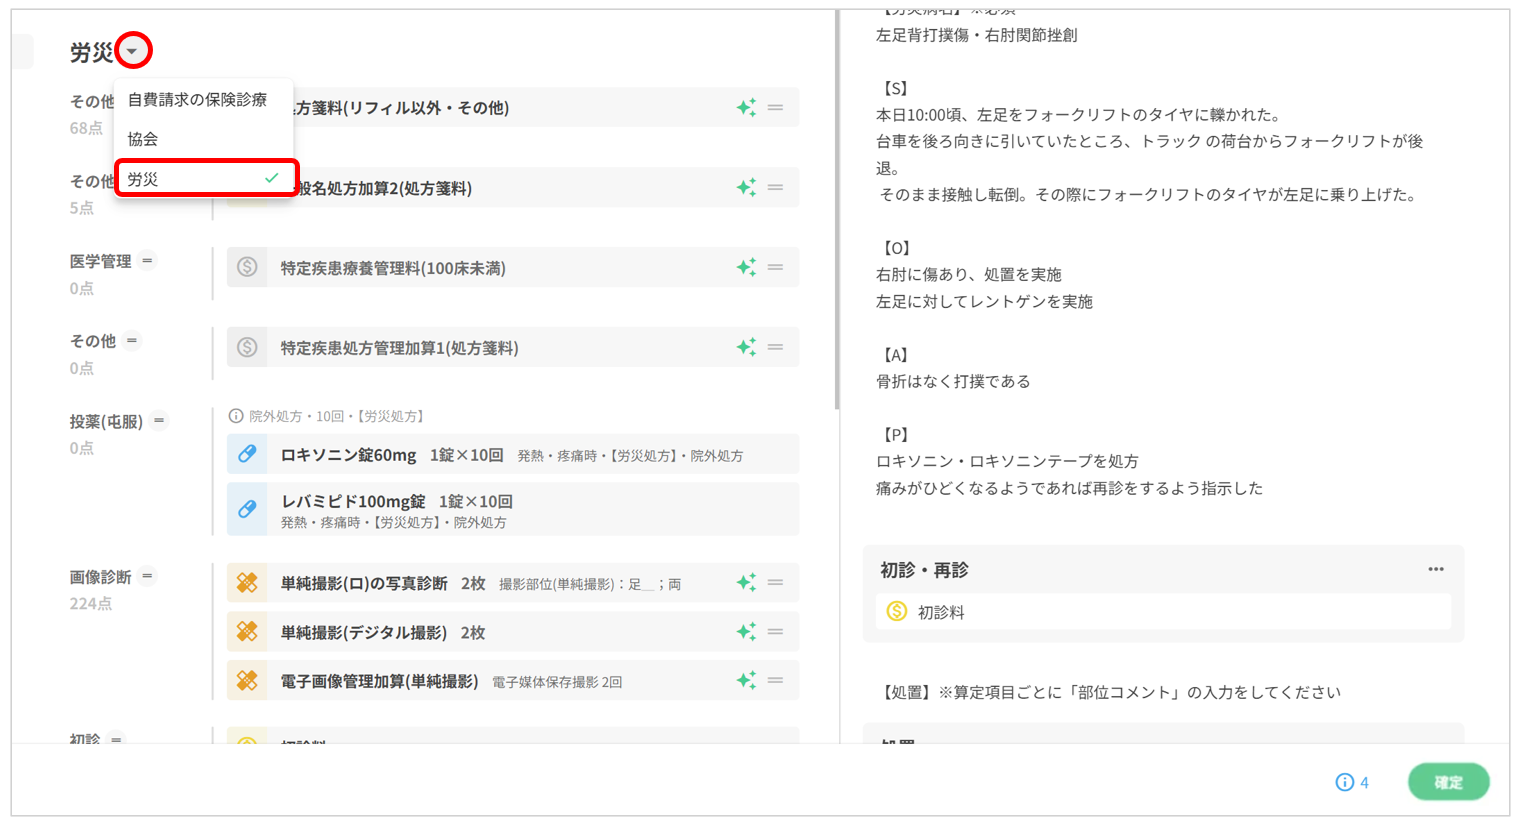Toggle the 画像診断 section collapse button

point(147,577)
